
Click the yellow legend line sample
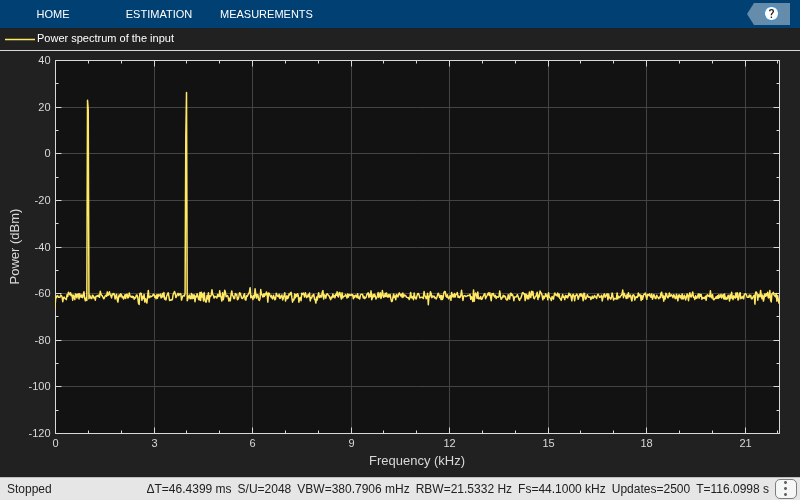tap(20, 39)
